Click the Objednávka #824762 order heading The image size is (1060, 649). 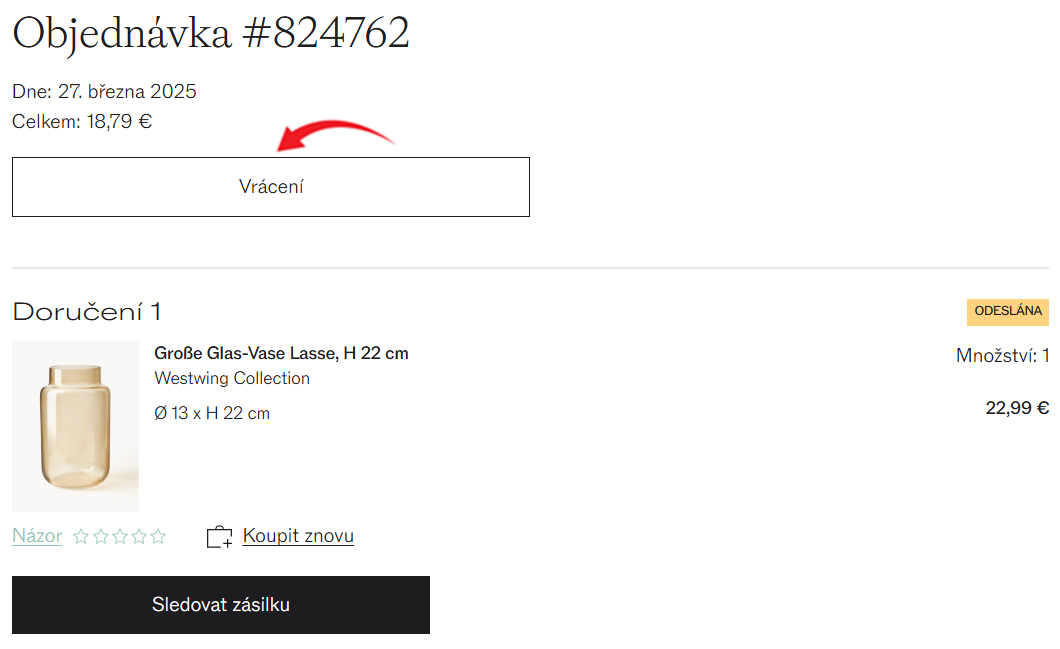pos(211,34)
